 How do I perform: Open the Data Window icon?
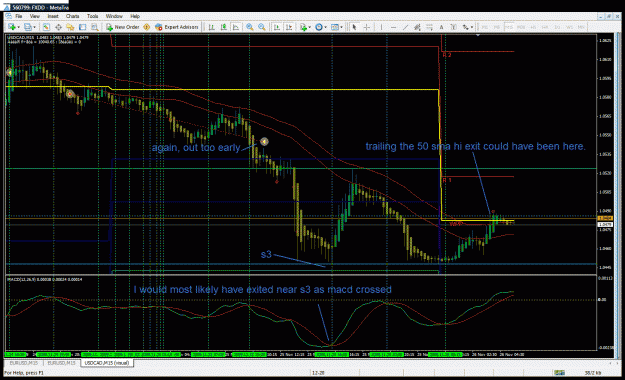coord(58,27)
